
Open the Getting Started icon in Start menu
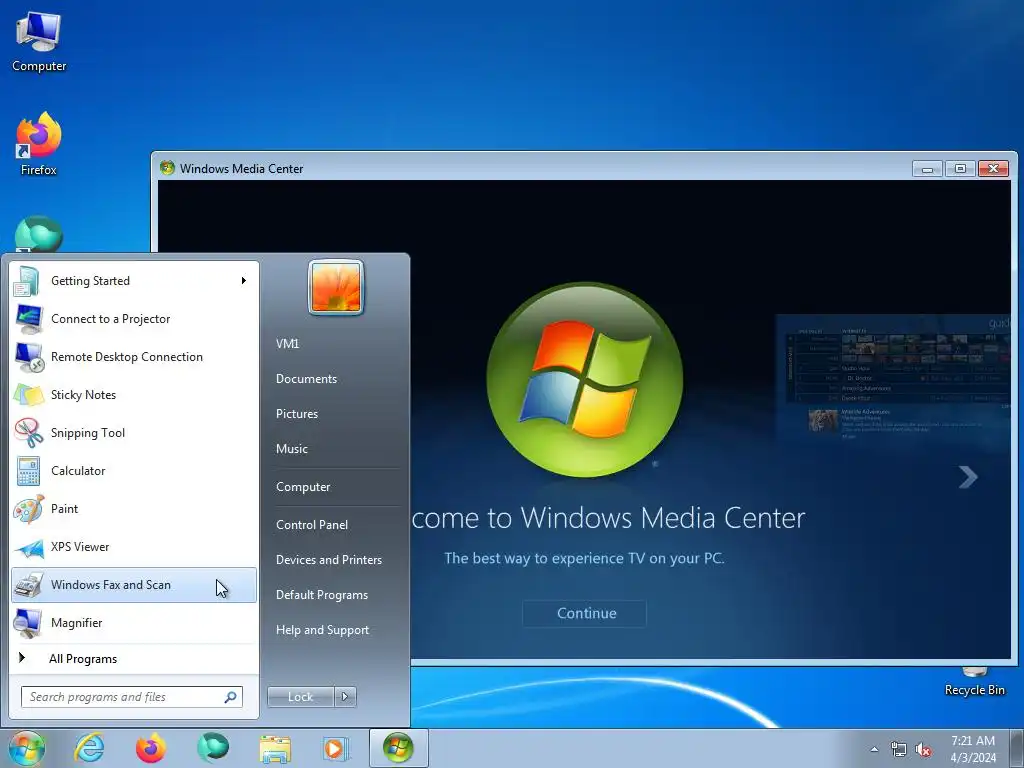coord(27,281)
